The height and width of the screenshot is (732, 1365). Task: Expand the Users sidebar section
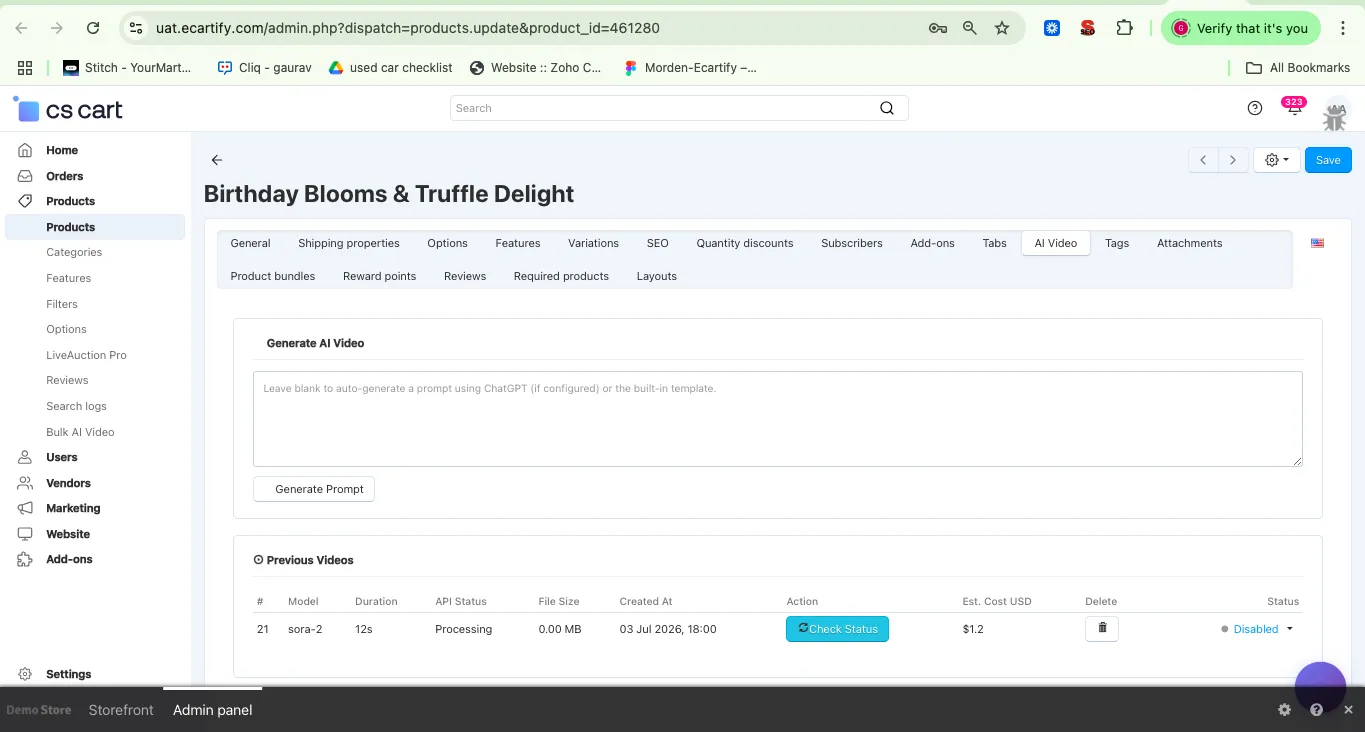(61, 457)
